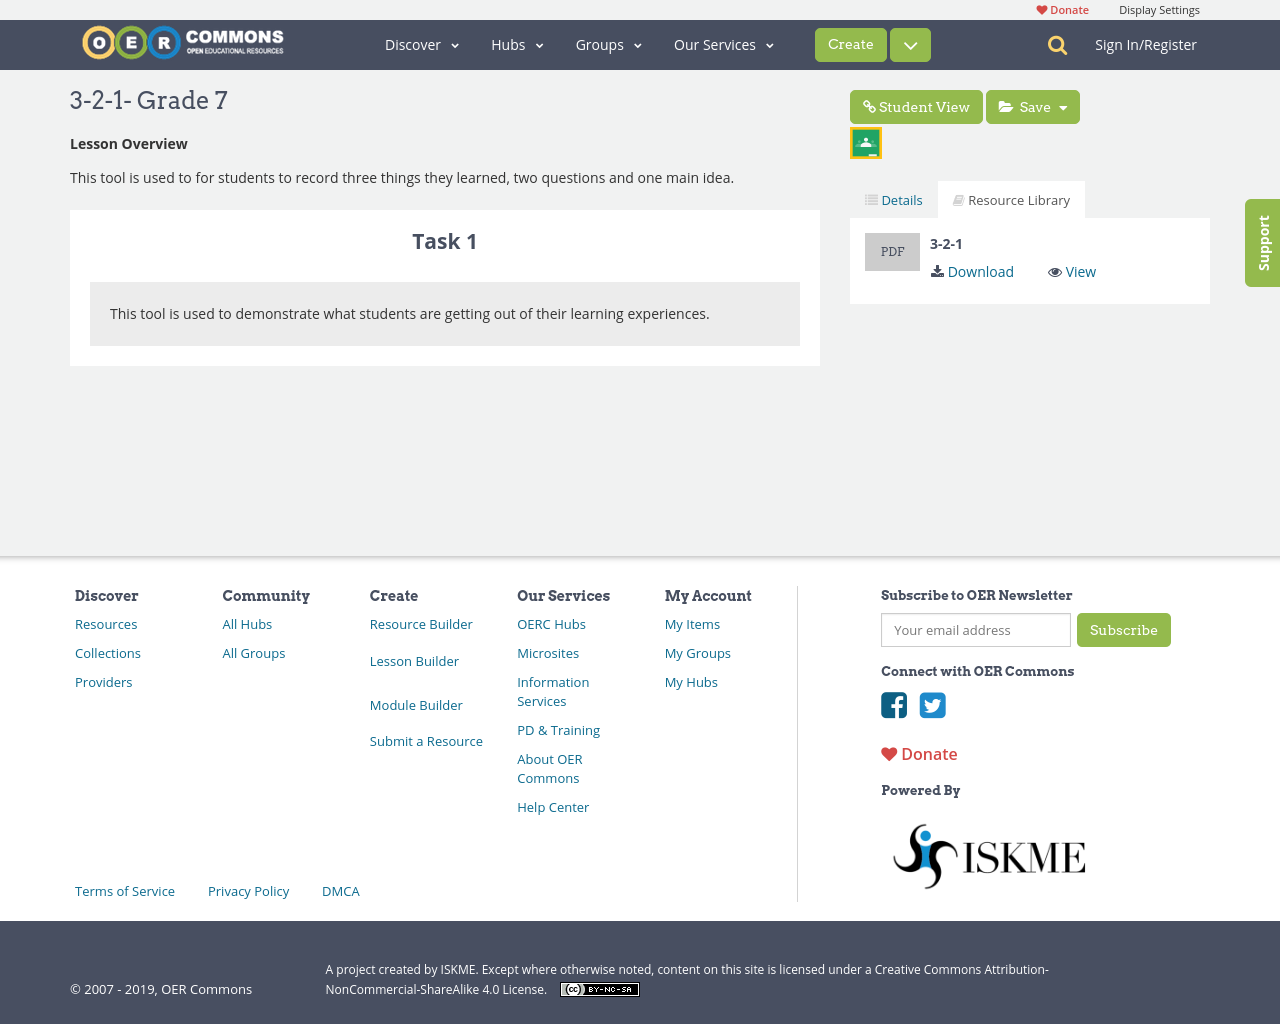Click the ISKME logo
1280x1024 pixels.
(x=988, y=855)
